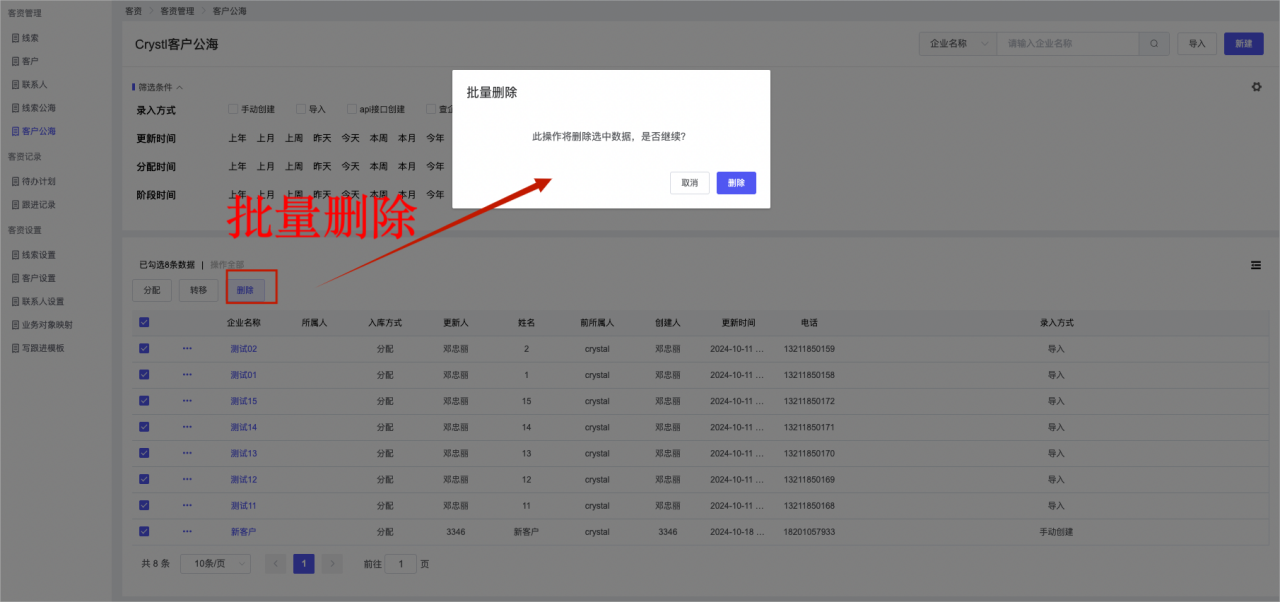The width and height of the screenshot is (1280, 602).
Task: Toggle the select-all checkbox in table header
Action: [144, 322]
